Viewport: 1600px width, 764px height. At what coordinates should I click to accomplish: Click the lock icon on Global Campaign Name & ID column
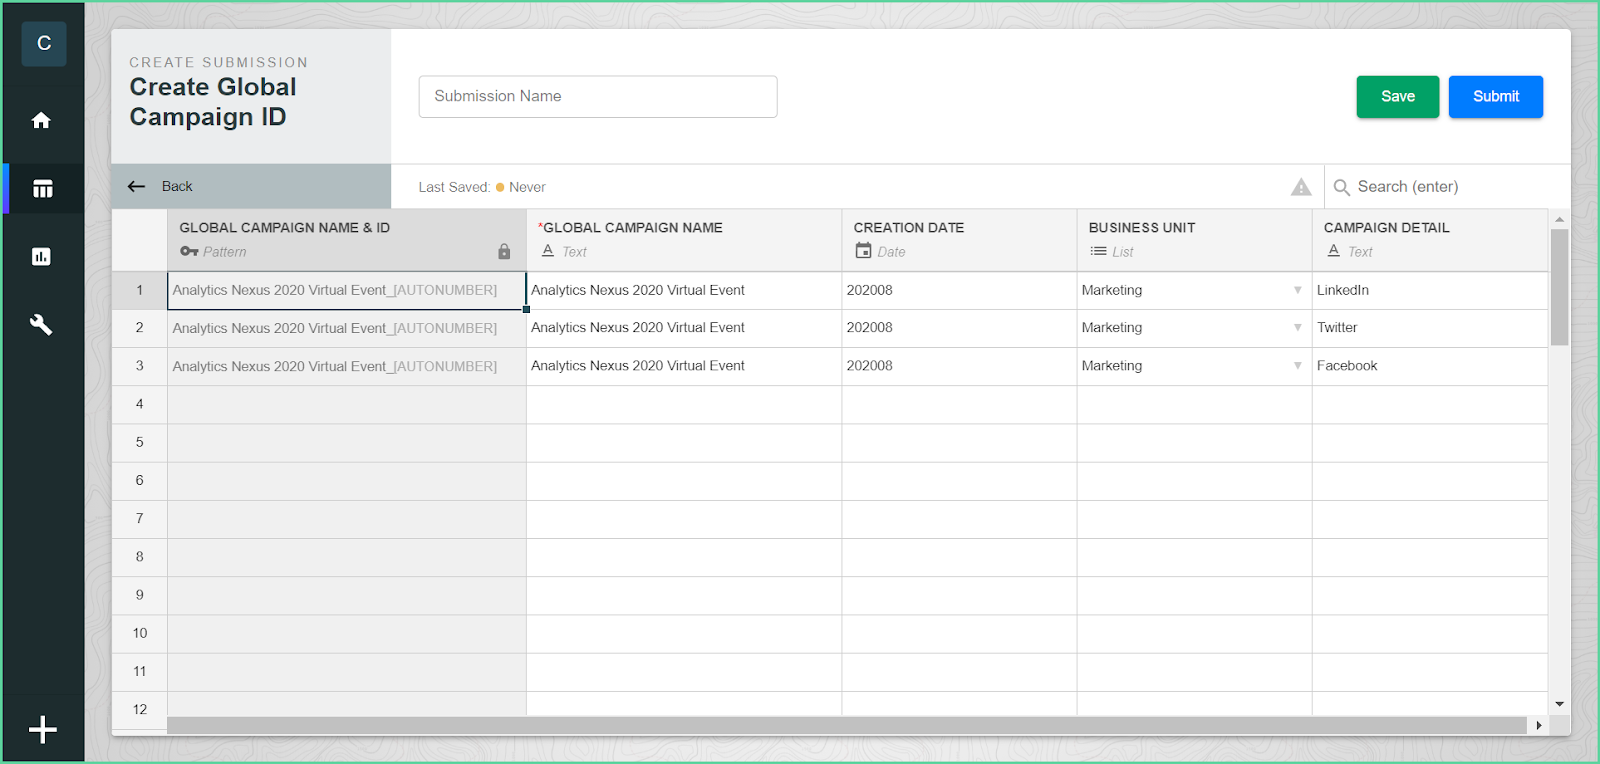coord(504,252)
